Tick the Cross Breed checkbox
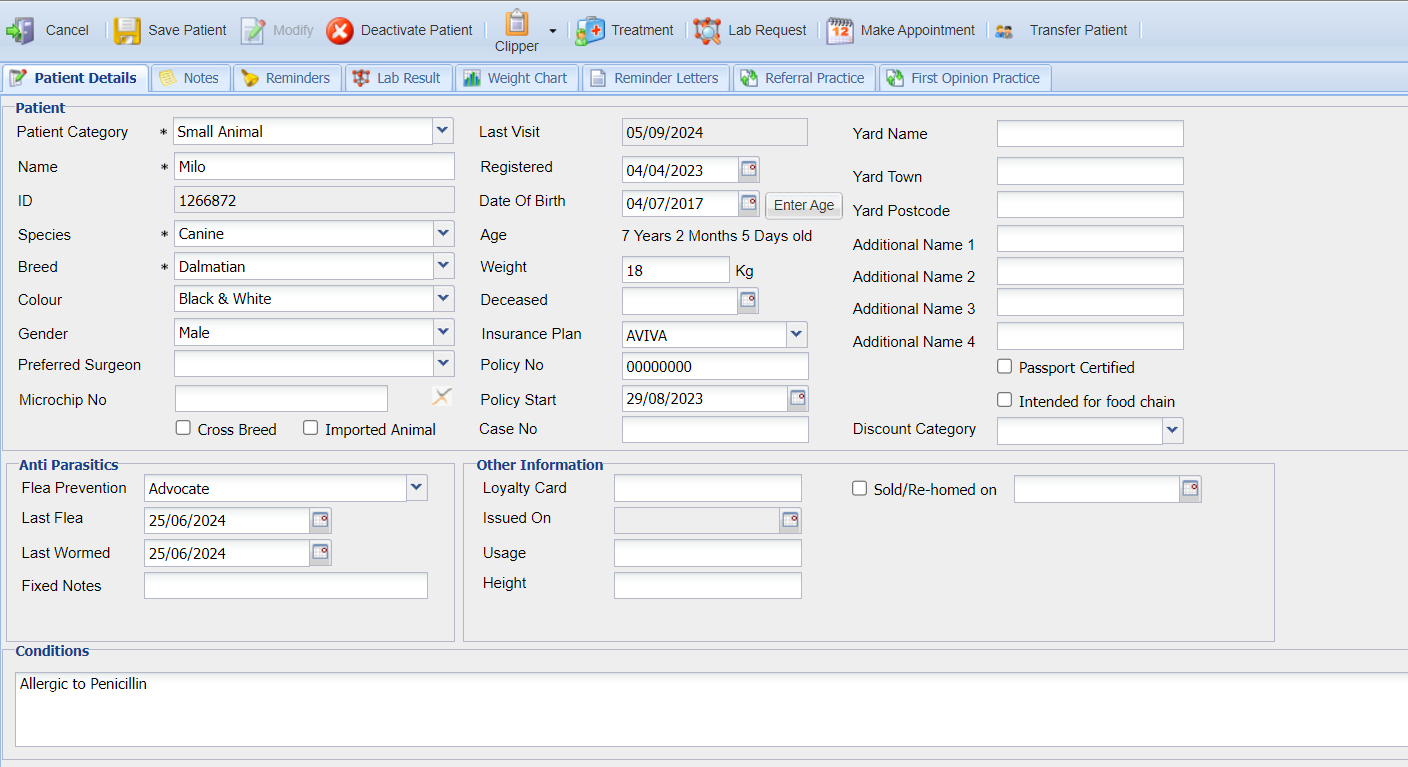This screenshot has height=767, width=1408. point(183,428)
